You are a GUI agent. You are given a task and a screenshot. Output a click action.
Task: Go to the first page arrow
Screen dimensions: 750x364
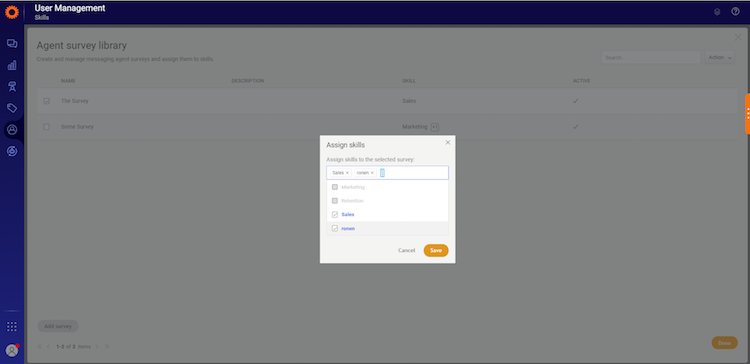coord(40,346)
